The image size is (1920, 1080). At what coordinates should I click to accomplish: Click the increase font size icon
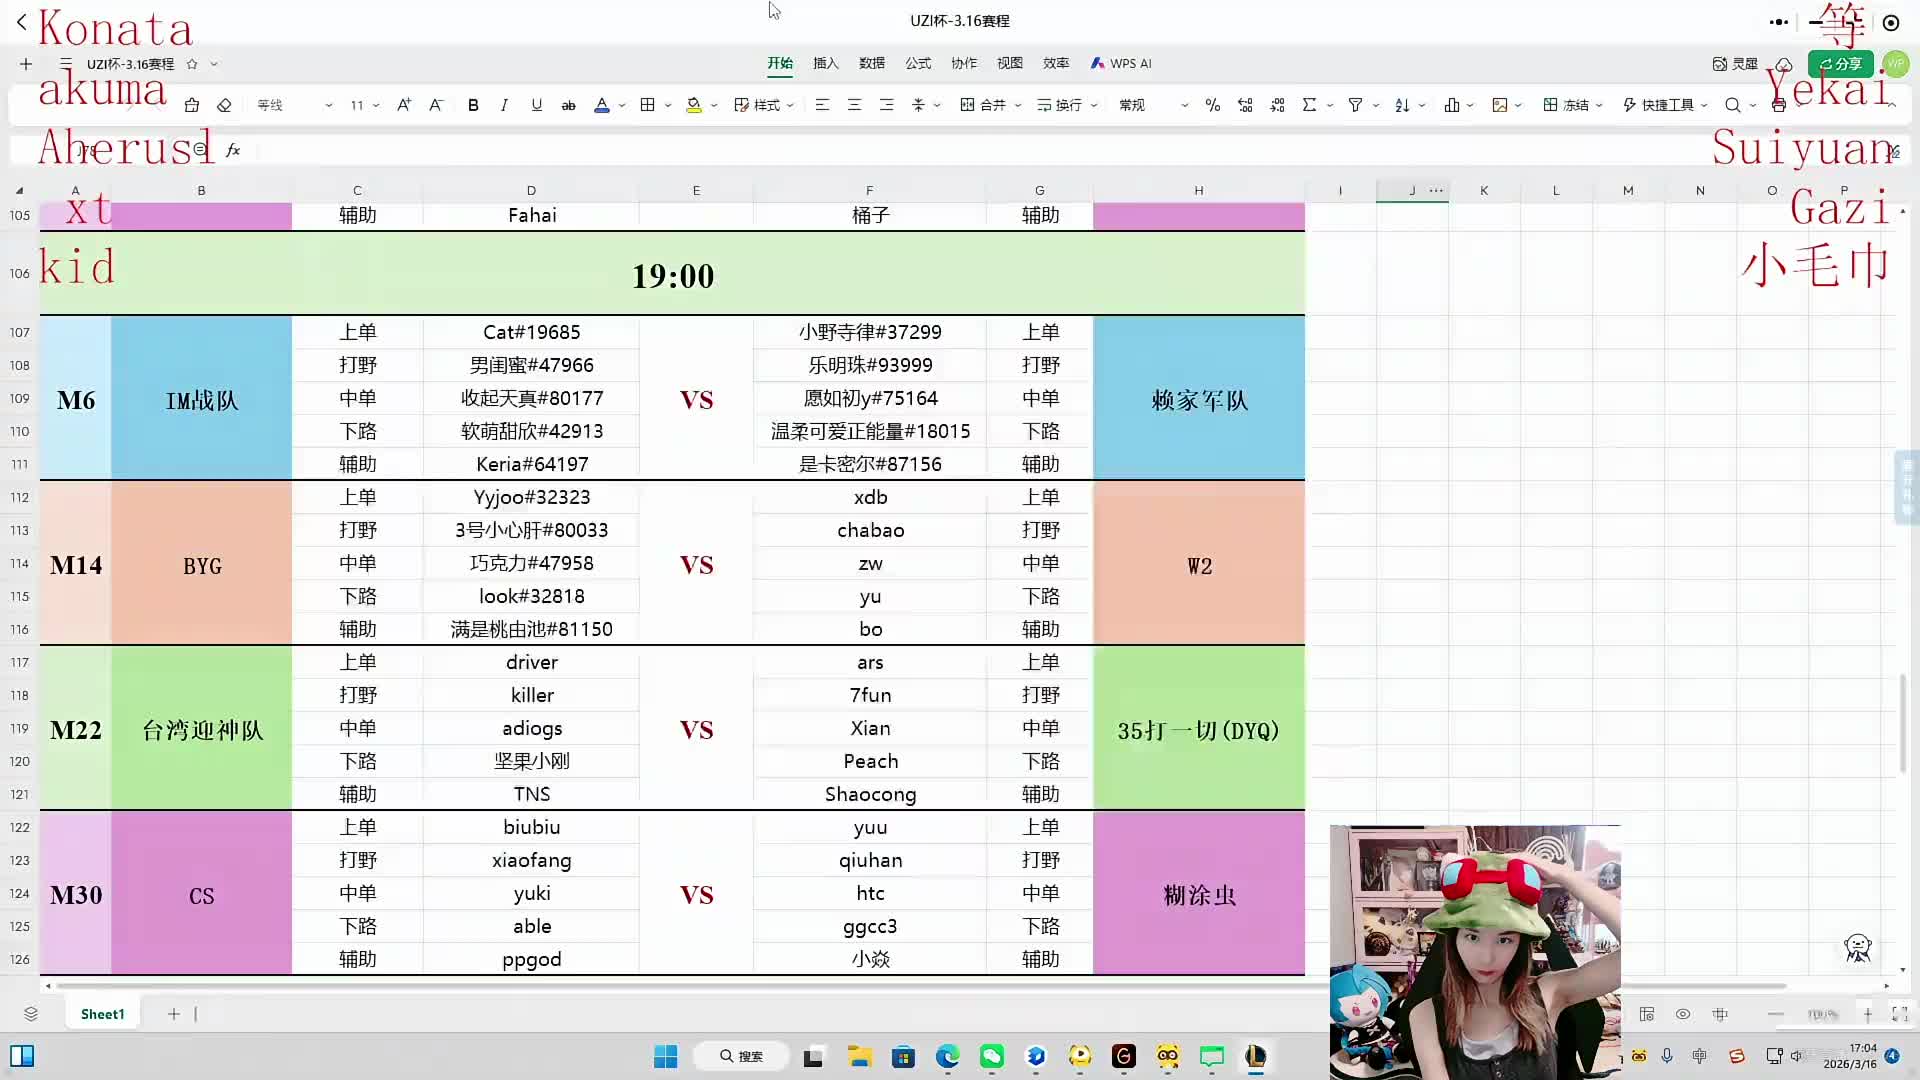tap(403, 105)
